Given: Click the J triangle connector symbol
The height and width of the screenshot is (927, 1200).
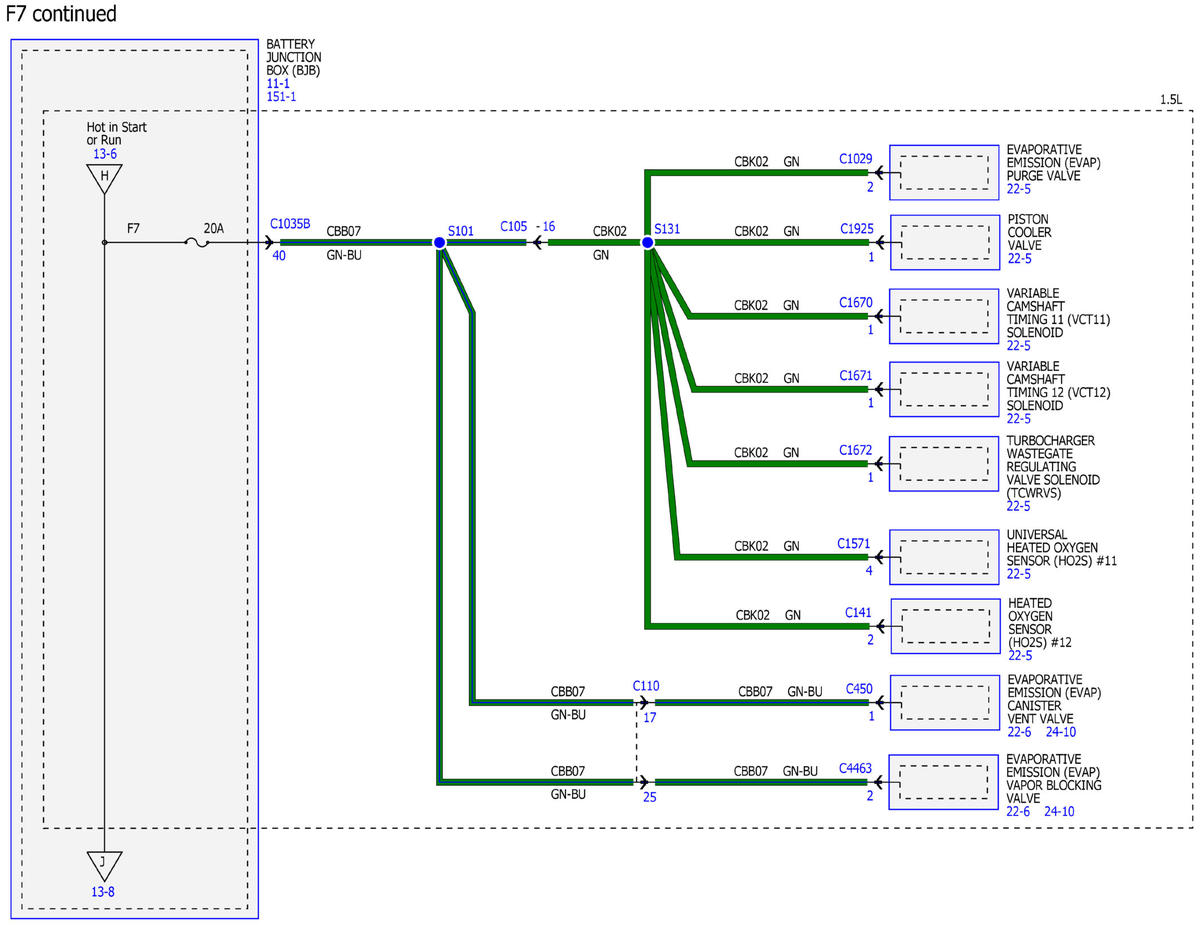Looking at the screenshot, I should coord(104,863).
